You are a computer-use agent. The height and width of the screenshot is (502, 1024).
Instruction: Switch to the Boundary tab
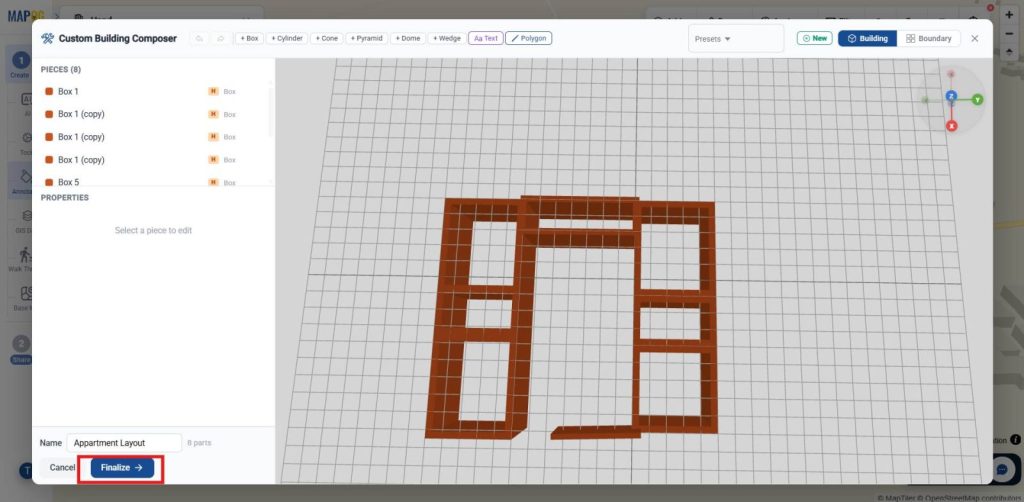pos(928,39)
